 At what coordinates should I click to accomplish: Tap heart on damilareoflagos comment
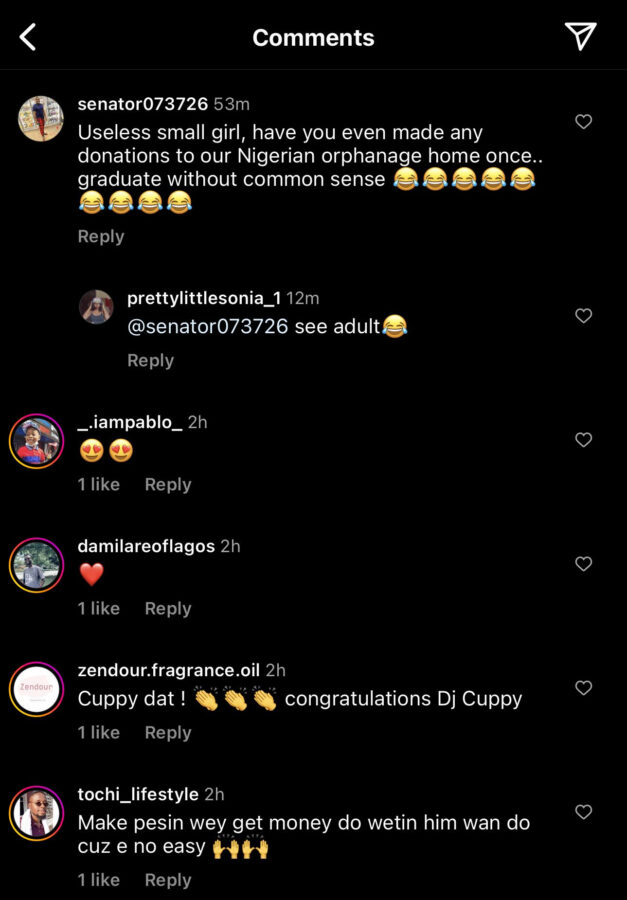(584, 564)
